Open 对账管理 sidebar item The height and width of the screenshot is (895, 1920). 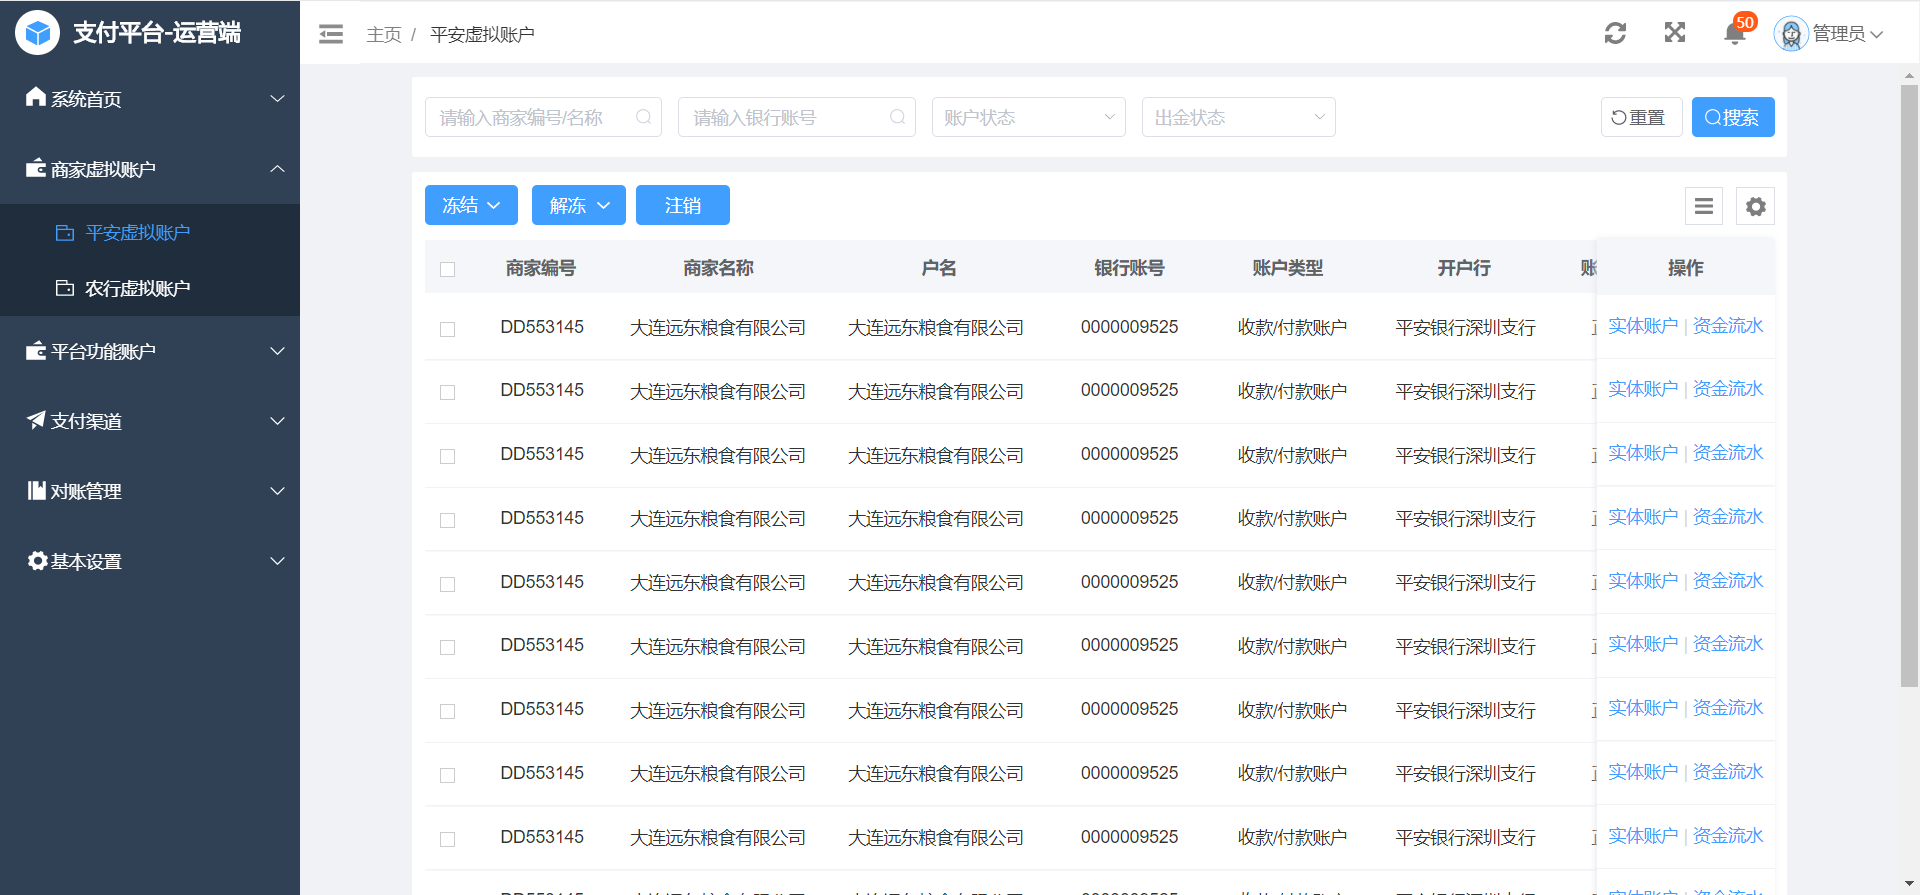coord(150,491)
